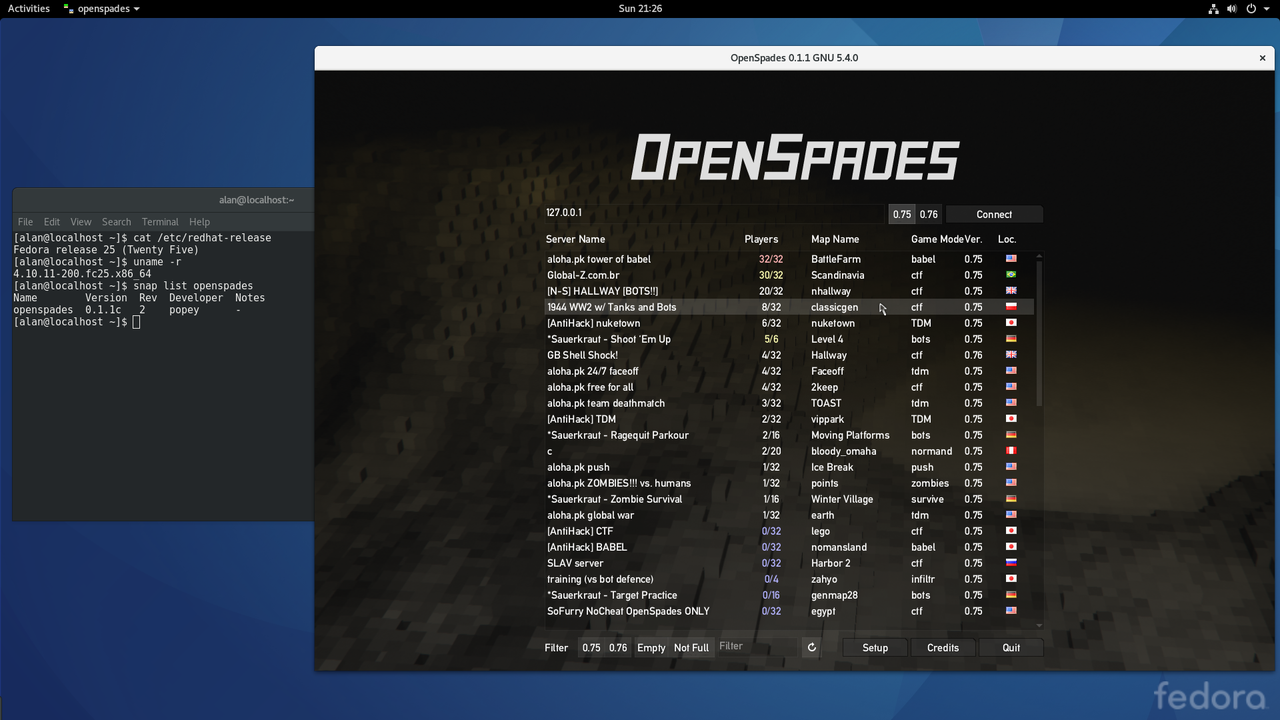This screenshot has width=1280, height=720.
Task: Select the [AntiHack] BABEL server row
Action: [788, 547]
